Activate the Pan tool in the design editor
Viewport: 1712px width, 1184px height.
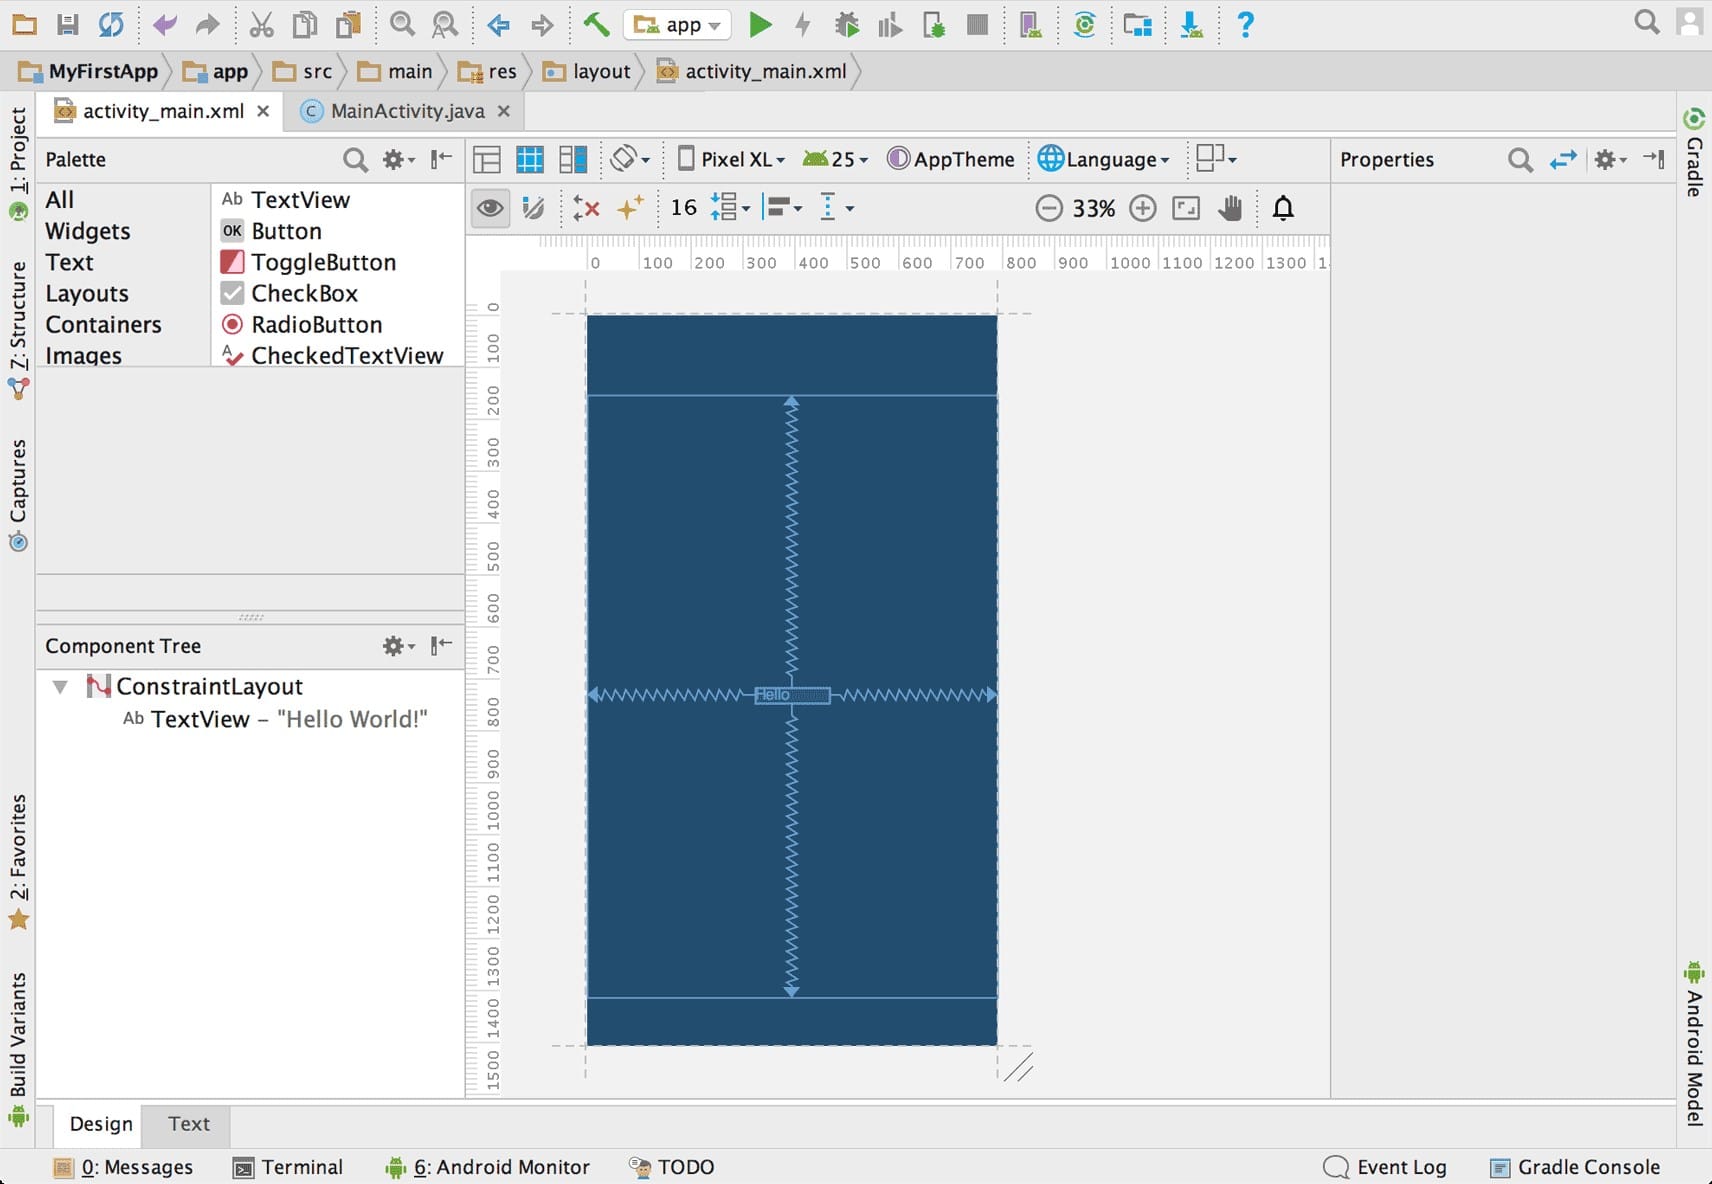[x=1231, y=208]
